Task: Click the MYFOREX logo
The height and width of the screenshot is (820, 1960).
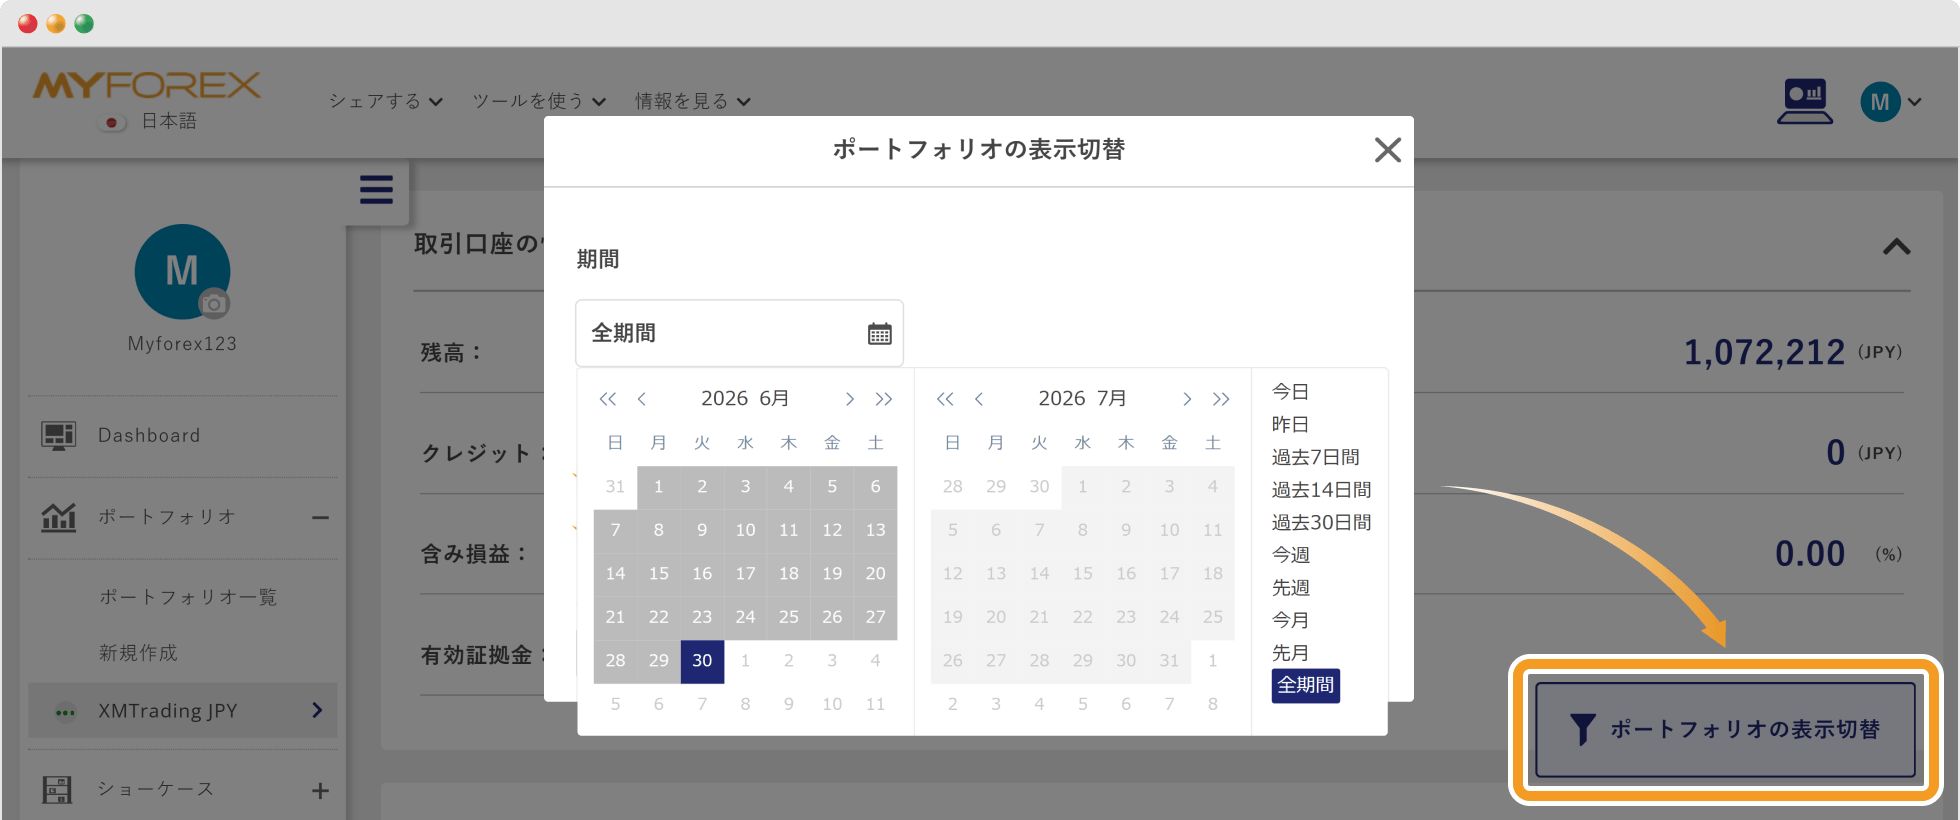Action: [147, 86]
